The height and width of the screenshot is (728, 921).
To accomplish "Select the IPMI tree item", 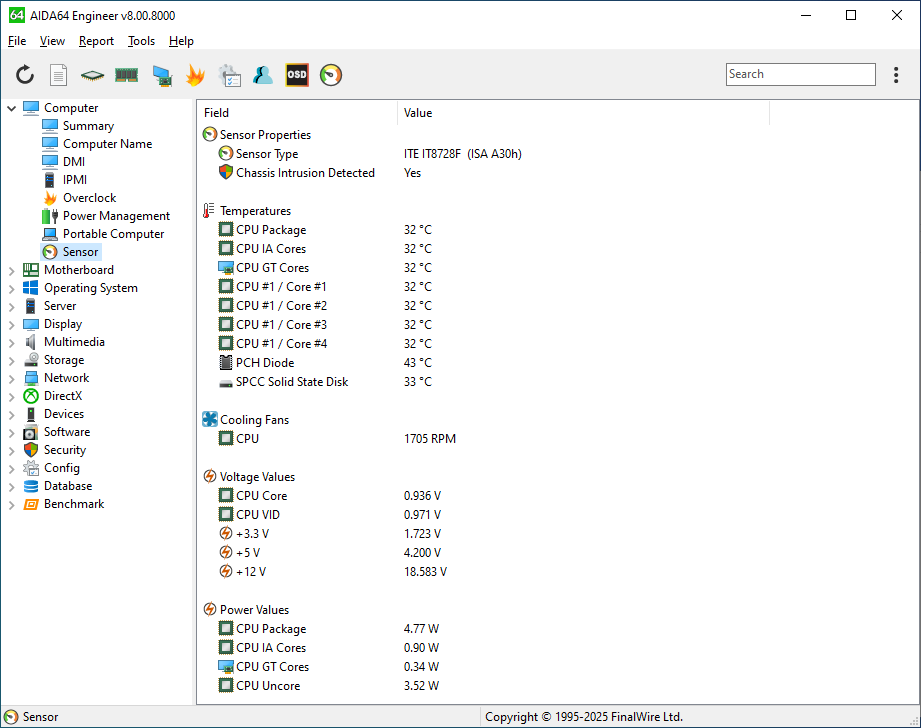I will point(75,180).
